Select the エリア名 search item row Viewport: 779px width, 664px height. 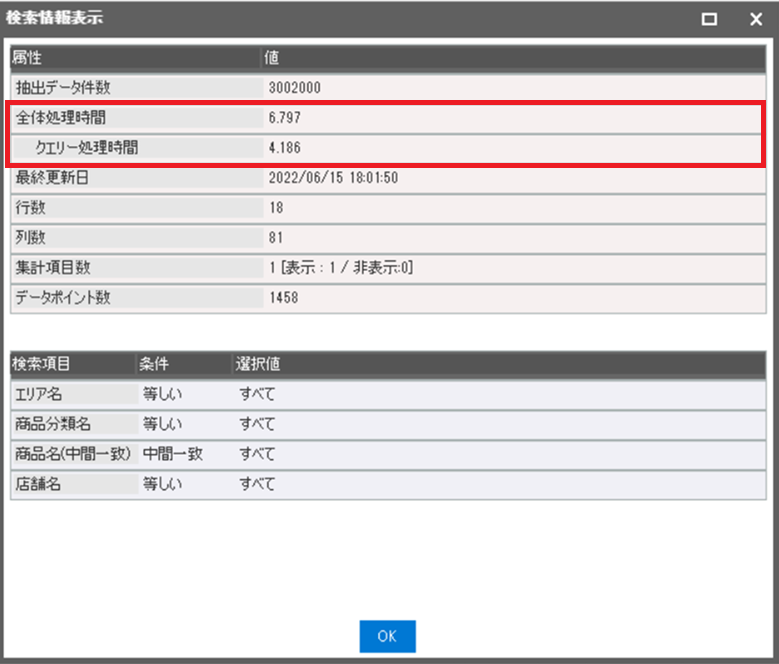click(x=39, y=393)
